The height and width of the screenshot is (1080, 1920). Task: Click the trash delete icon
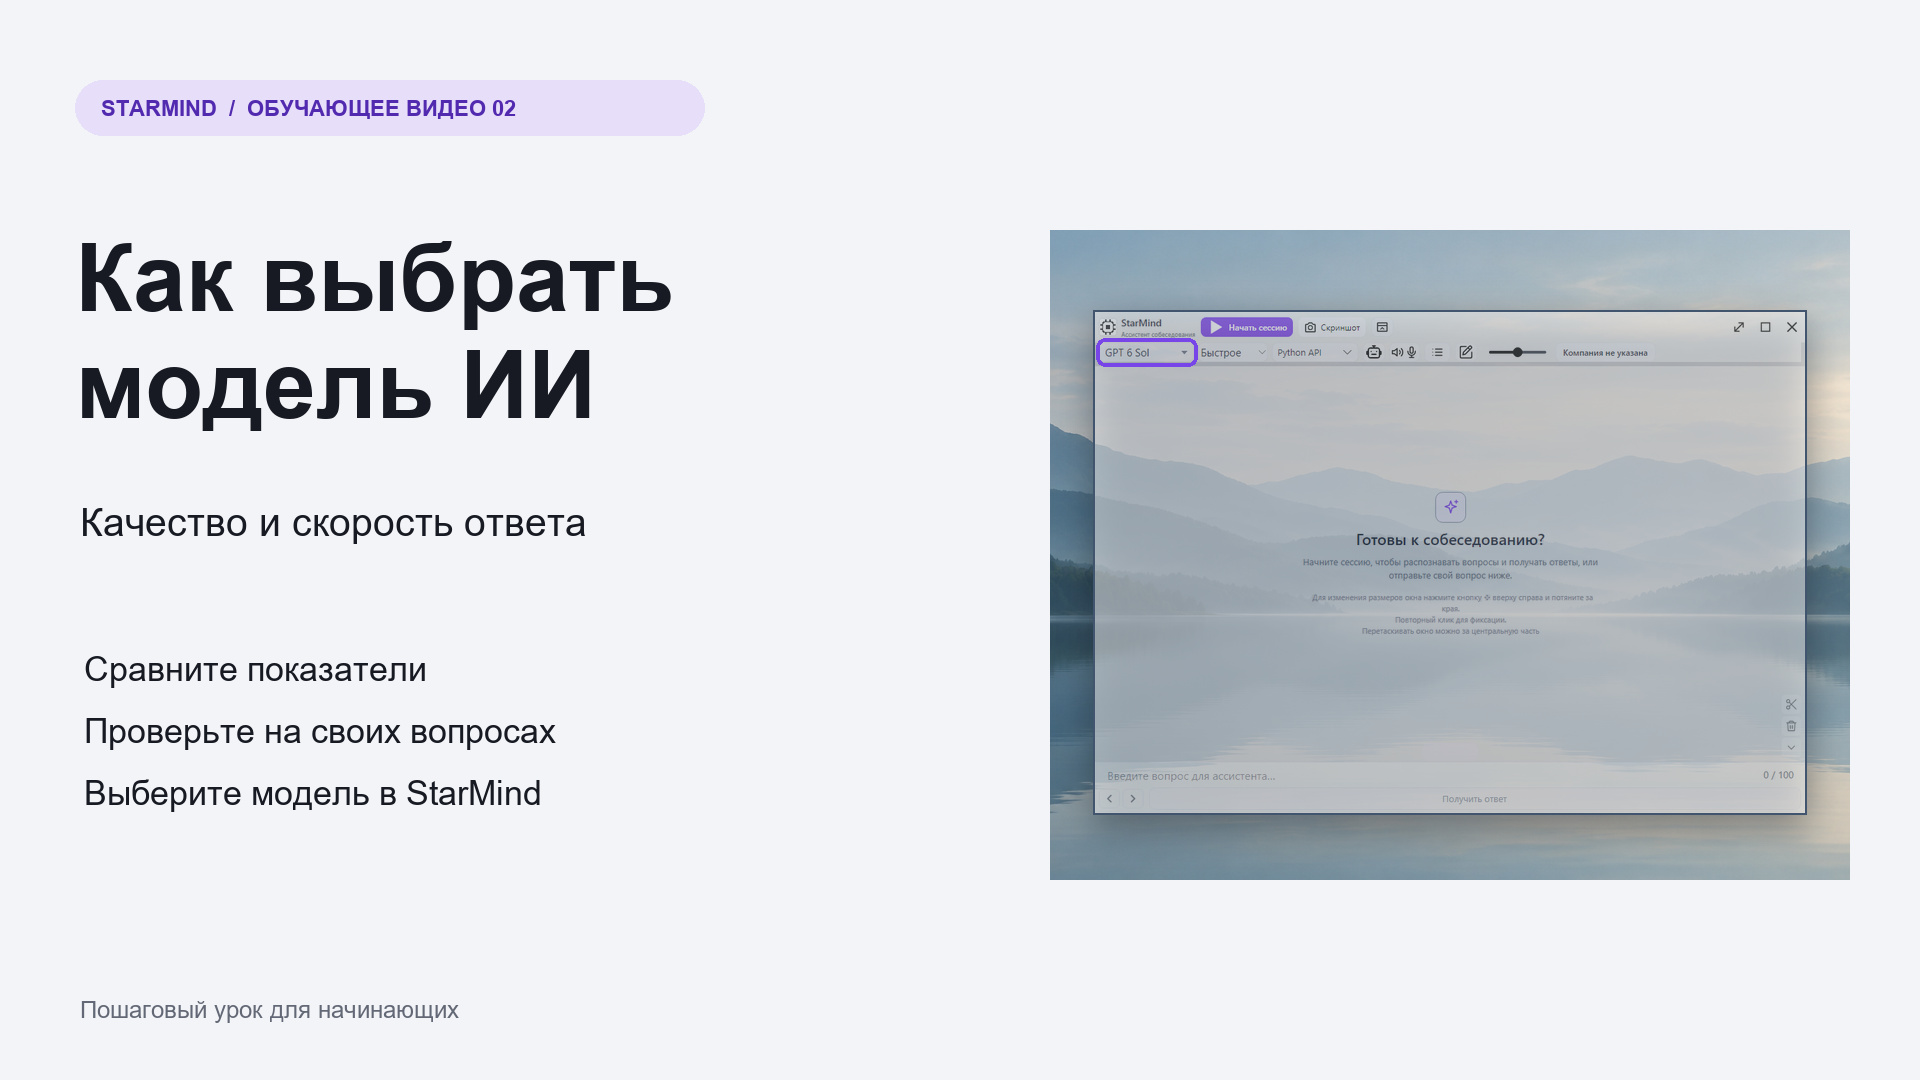(x=1791, y=726)
